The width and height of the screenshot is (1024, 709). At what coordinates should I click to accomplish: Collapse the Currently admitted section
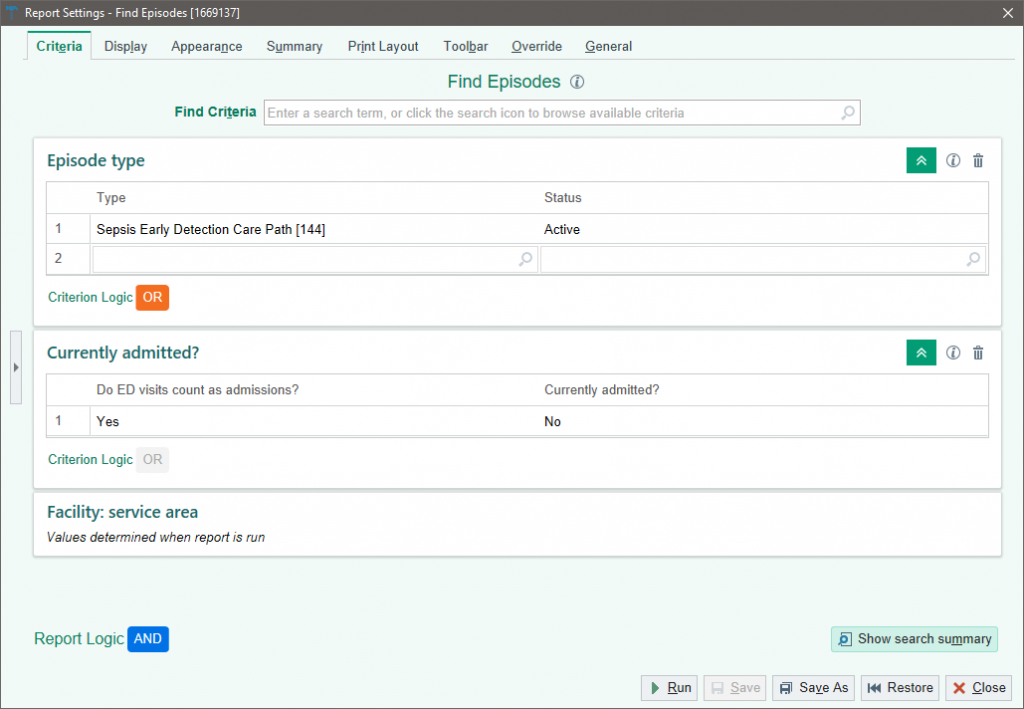point(921,353)
